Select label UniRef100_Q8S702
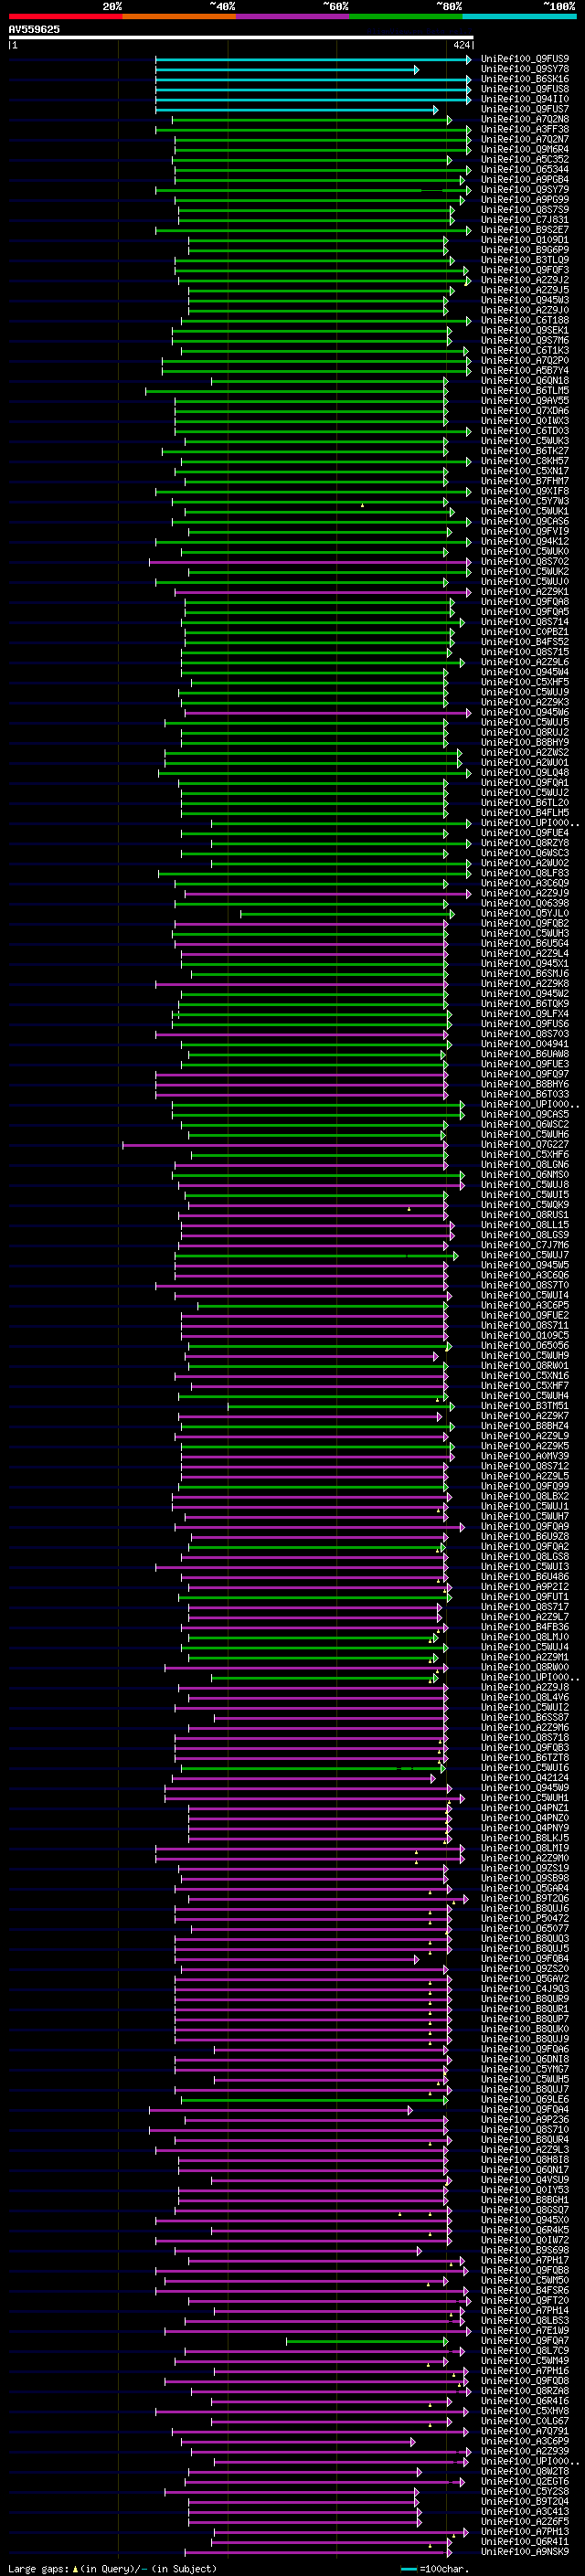 coord(525,562)
